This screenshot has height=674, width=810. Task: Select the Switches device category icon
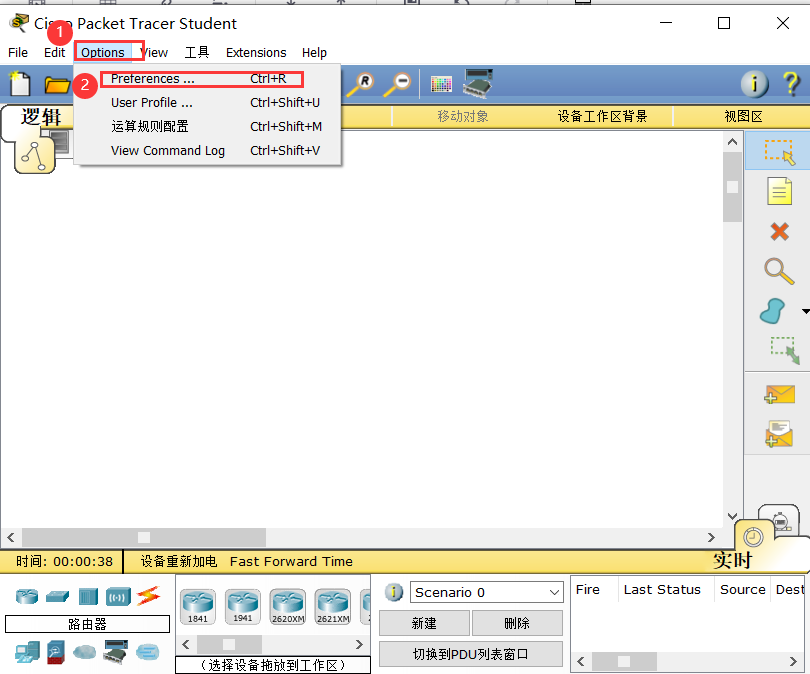pyautogui.click(x=57, y=597)
